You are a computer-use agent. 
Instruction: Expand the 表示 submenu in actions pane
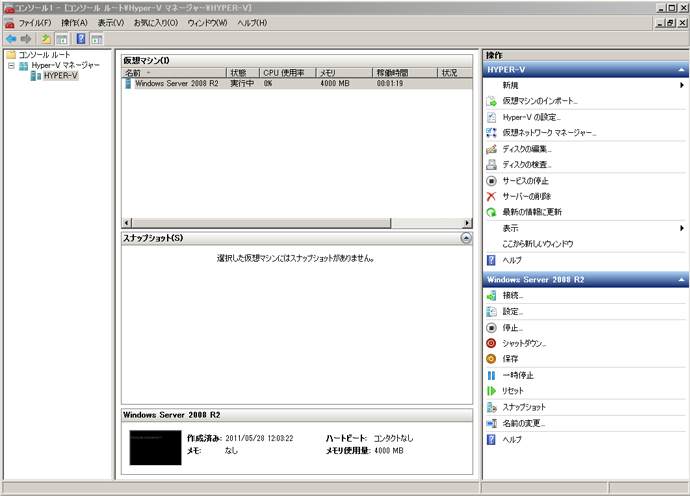pyautogui.click(x=681, y=228)
